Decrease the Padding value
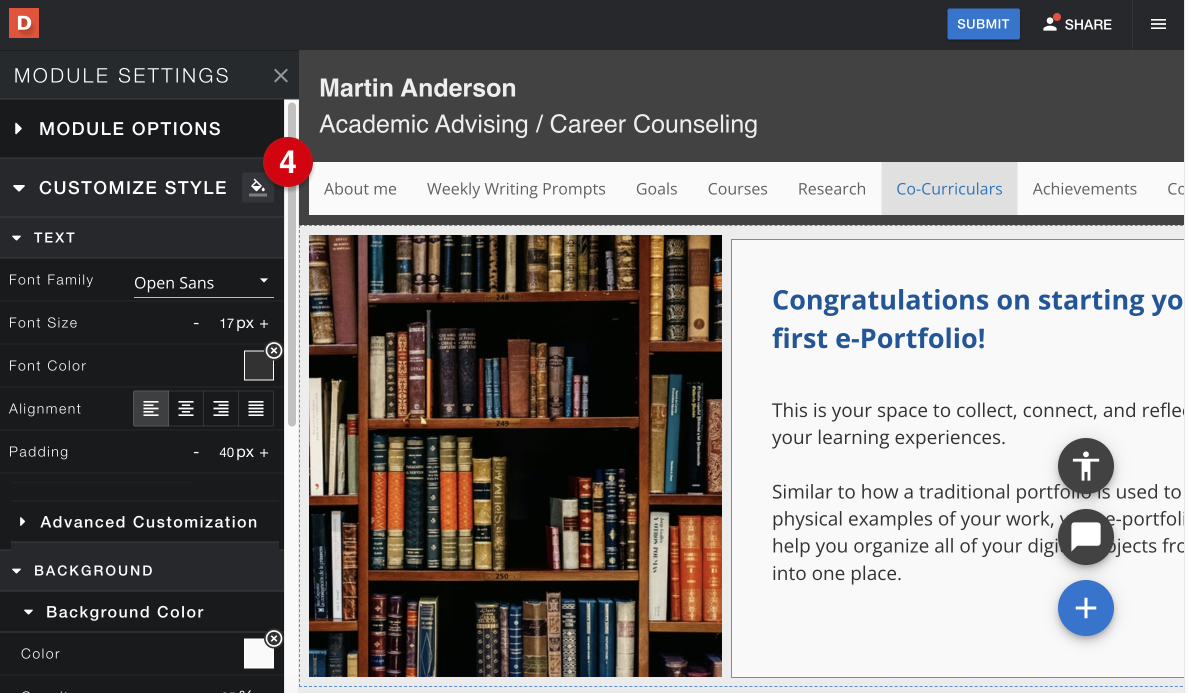 196,452
